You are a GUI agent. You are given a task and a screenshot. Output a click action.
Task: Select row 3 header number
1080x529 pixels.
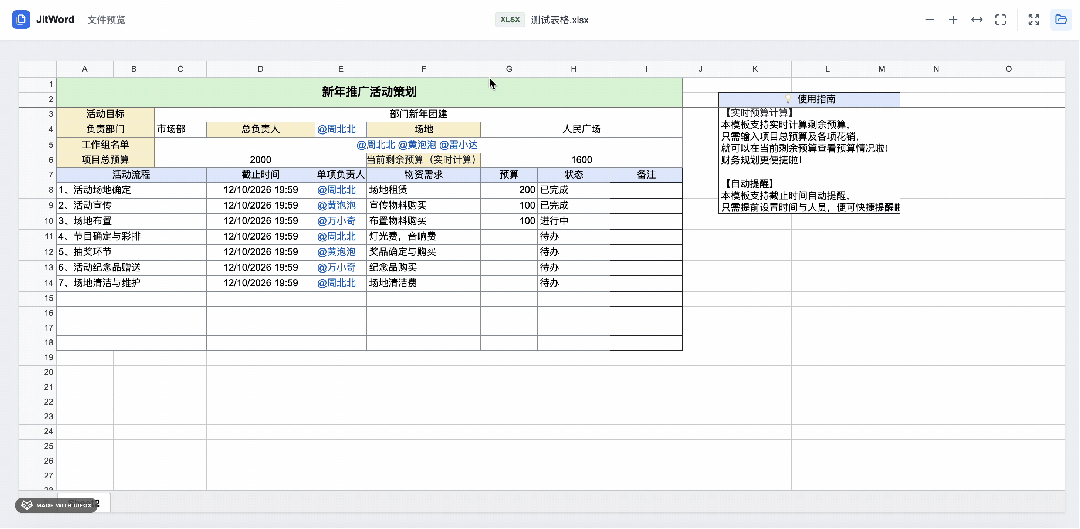(37, 114)
